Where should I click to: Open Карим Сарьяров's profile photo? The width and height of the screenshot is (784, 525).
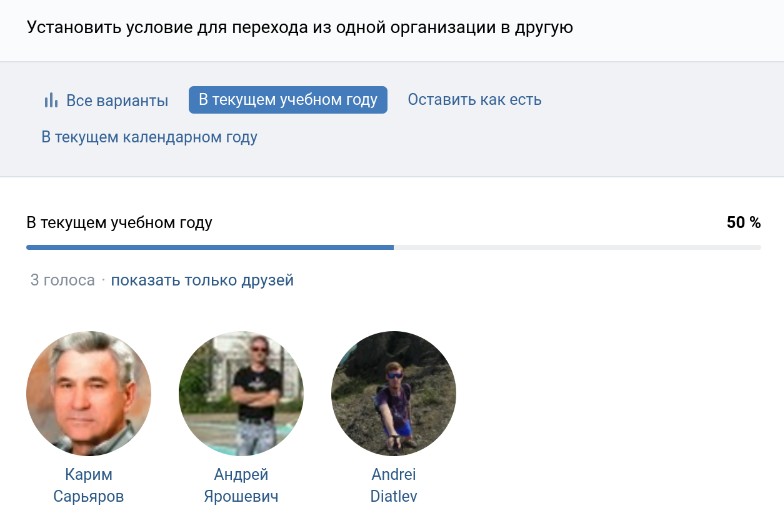[x=88, y=393]
